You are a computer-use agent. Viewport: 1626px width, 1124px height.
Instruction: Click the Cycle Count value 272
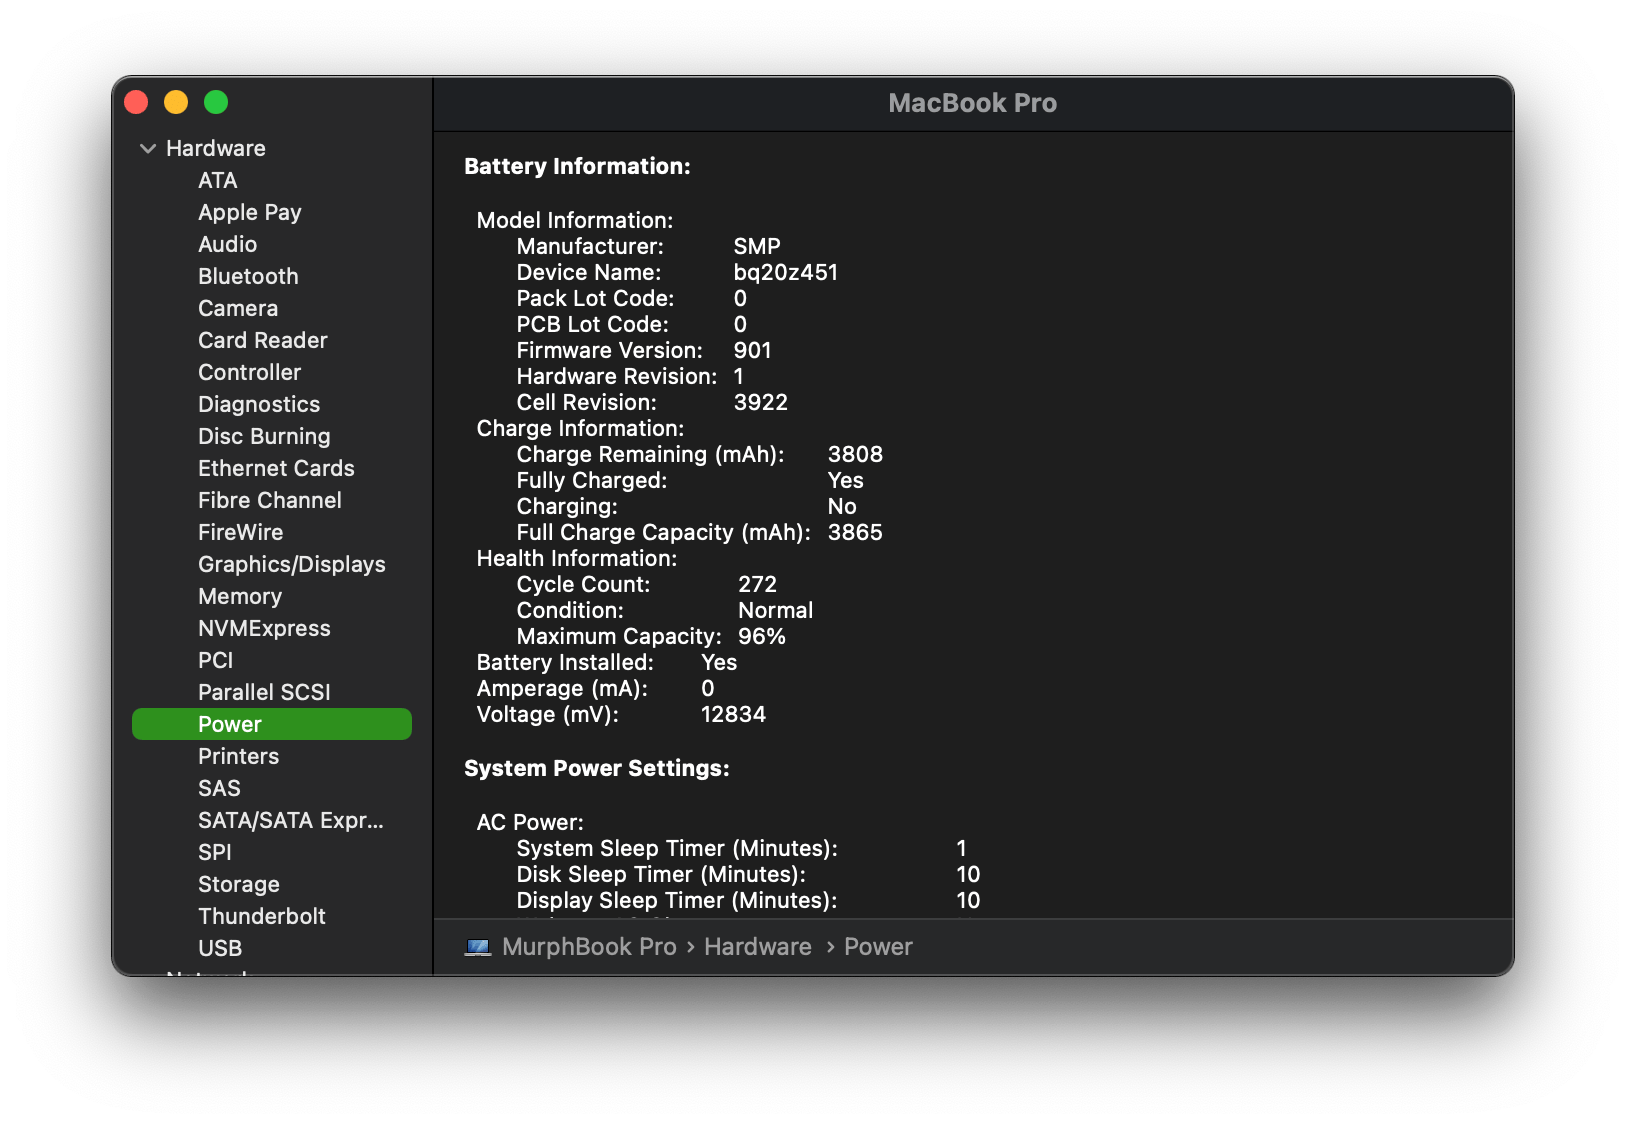[757, 585]
